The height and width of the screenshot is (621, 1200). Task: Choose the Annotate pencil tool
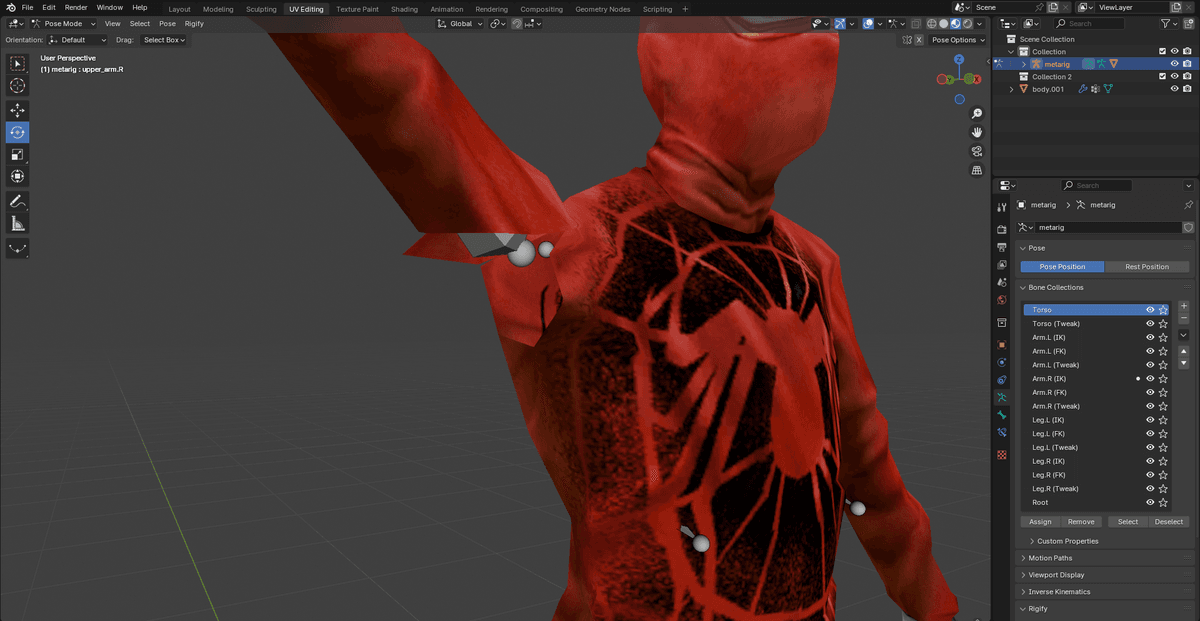(x=18, y=202)
